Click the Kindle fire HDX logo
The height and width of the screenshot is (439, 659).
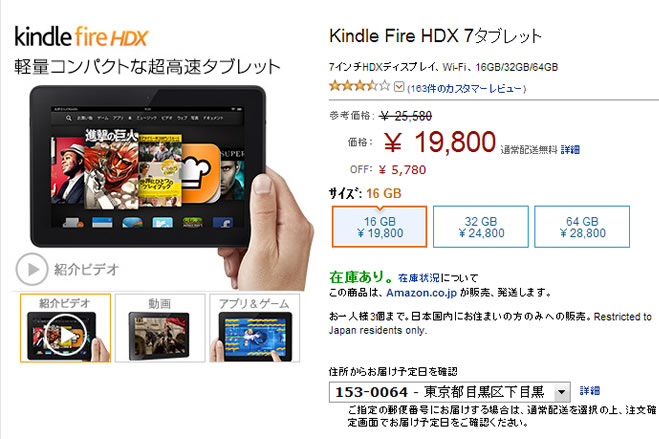pos(82,37)
